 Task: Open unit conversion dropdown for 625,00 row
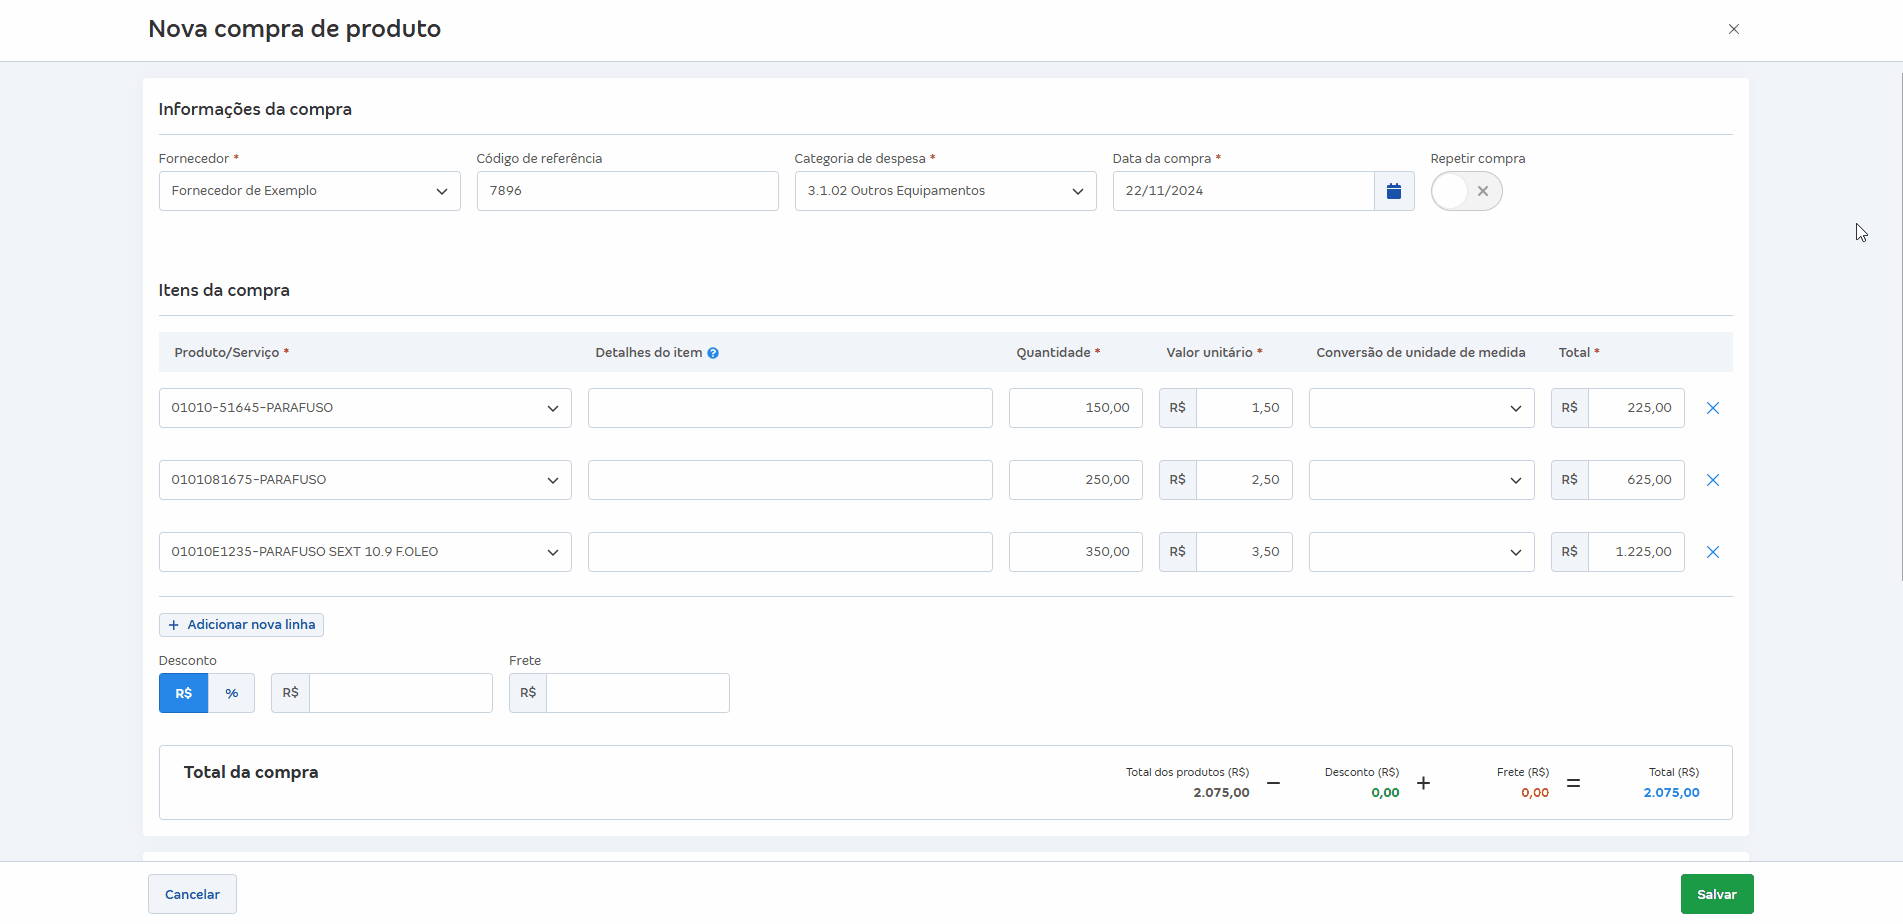pyautogui.click(x=1421, y=480)
